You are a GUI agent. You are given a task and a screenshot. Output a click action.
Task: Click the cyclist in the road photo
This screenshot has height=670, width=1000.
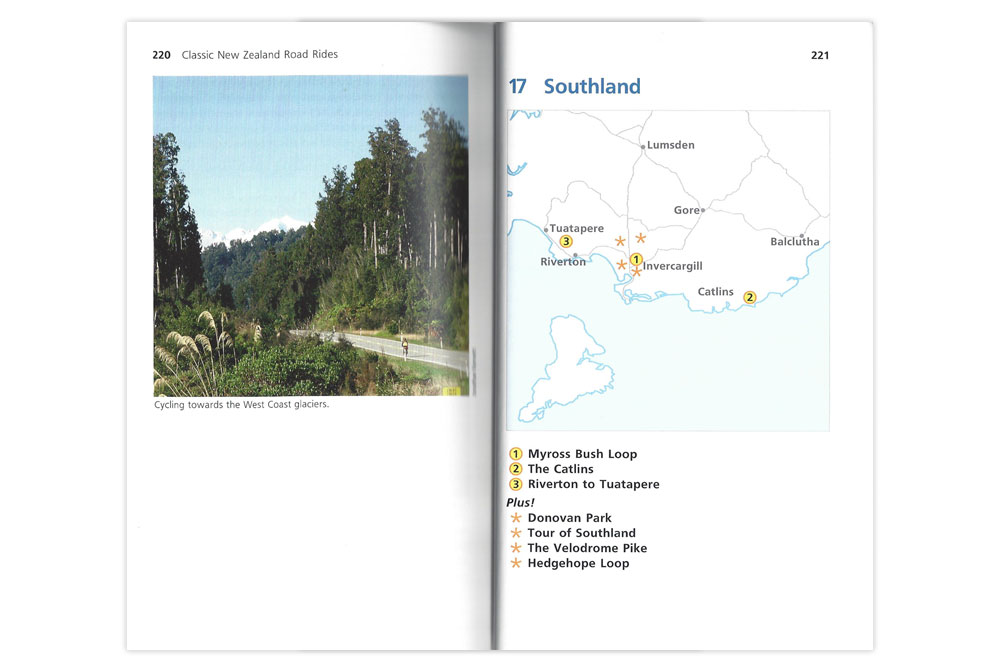405,346
